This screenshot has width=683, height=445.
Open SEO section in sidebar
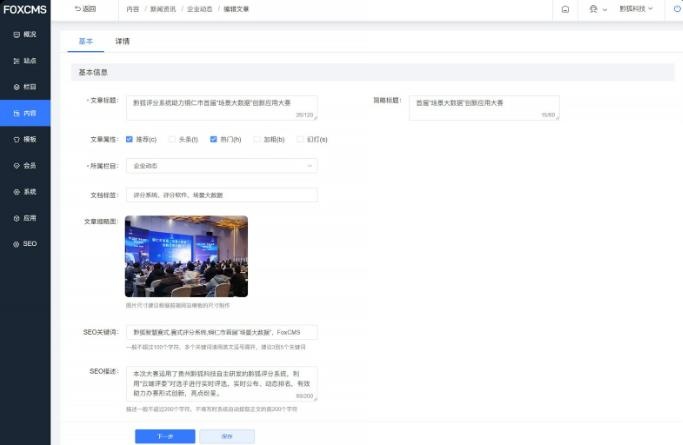point(25,244)
